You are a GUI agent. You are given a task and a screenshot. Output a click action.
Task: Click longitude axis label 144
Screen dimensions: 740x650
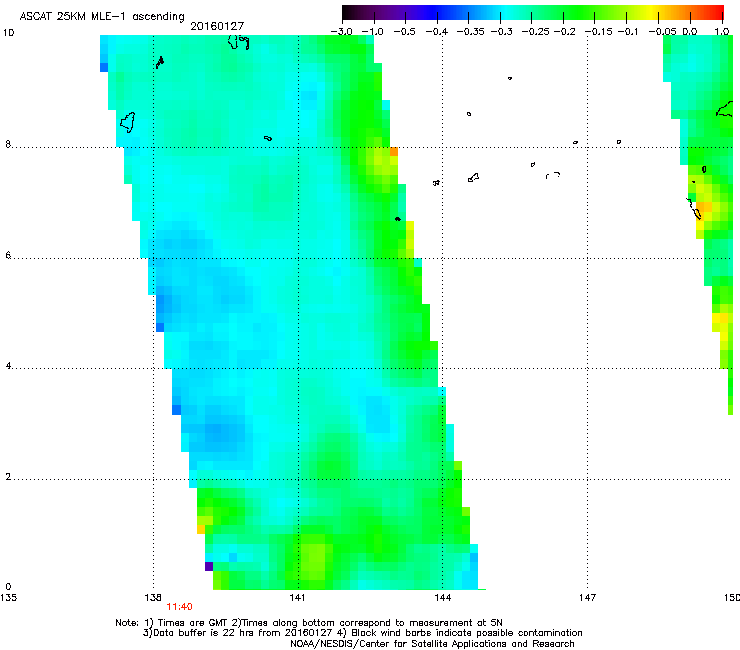click(443, 598)
